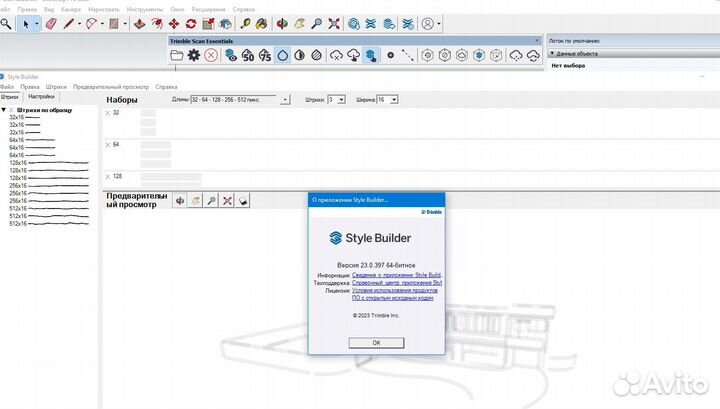Screen dimensions: 720x409
Task: Open Условия использования продуктов license link
Action: coord(394,290)
